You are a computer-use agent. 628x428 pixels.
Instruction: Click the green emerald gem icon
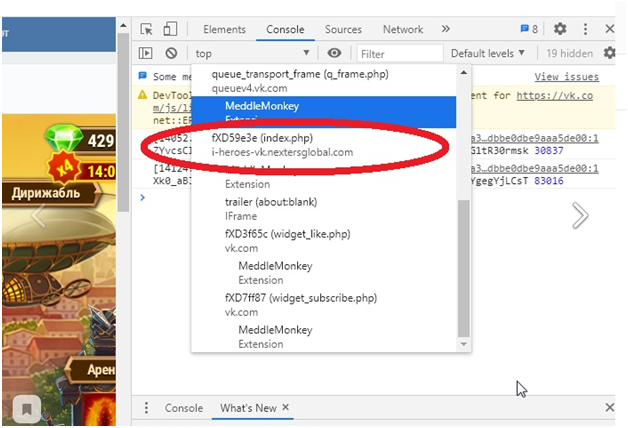coord(63,137)
